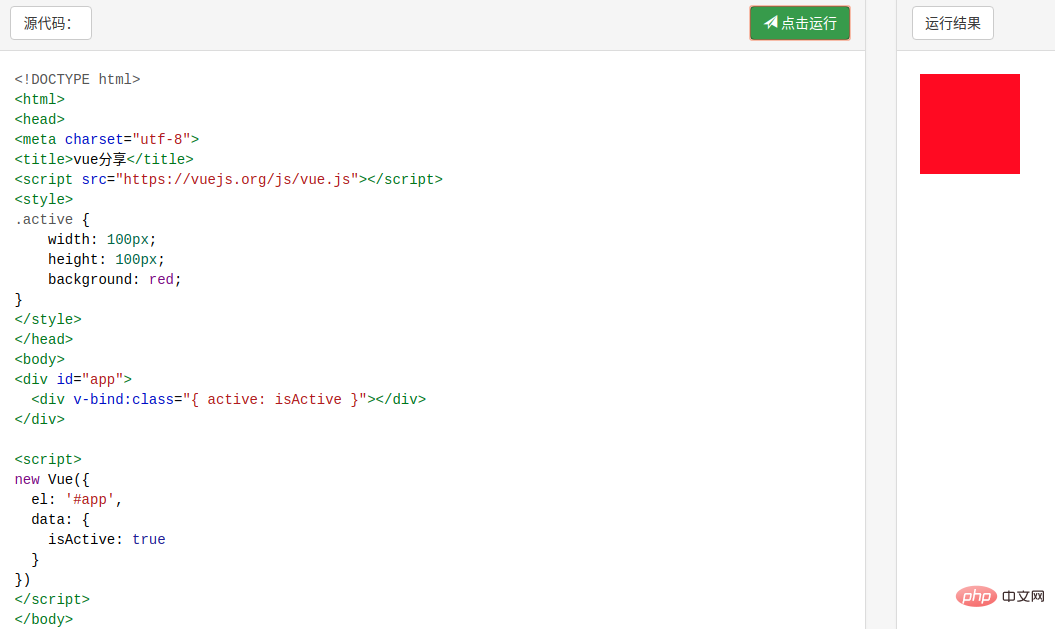Click the meta charset utf-8 line
The width and height of the screenshot is (1055, 629).
pyautogui.click(x=107, y=139)
